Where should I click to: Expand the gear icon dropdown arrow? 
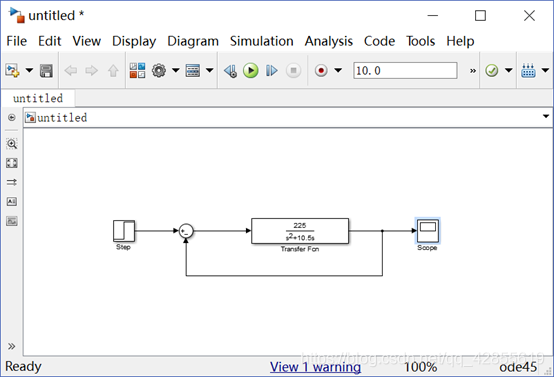[x=176, y=70]
